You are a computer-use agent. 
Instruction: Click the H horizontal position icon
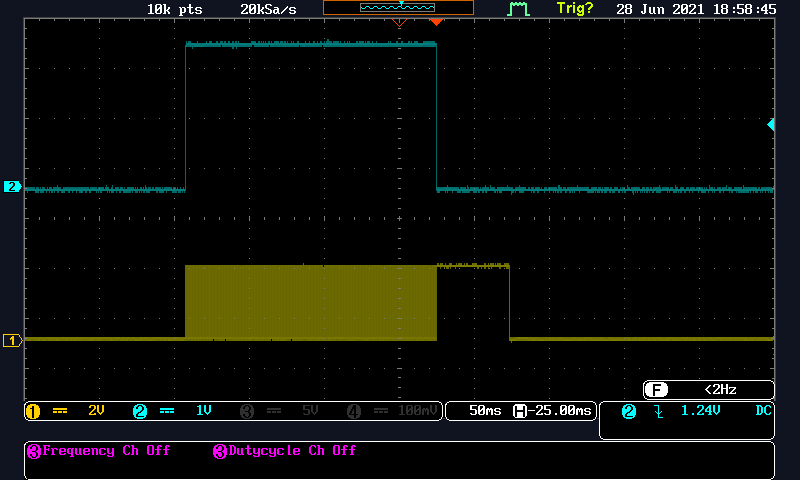point(519,411)
